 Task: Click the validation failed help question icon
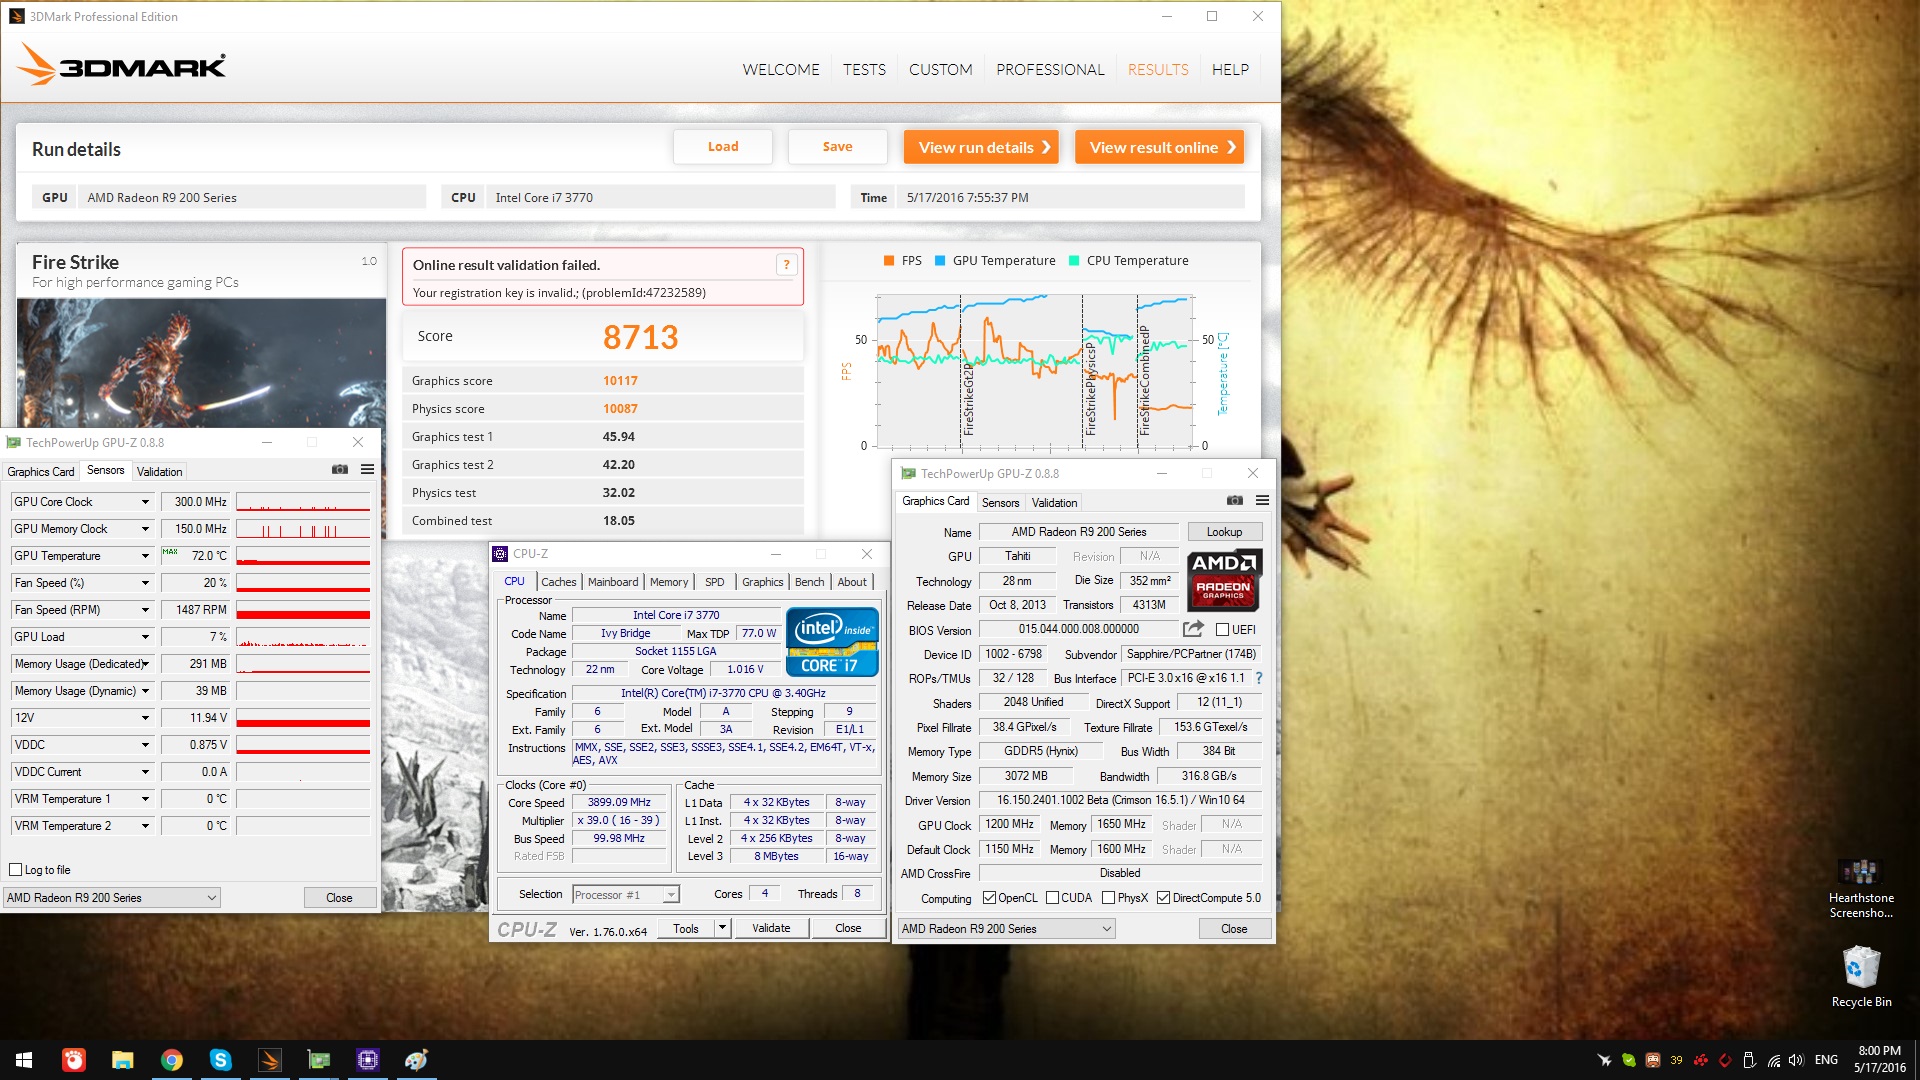point(786,265)
